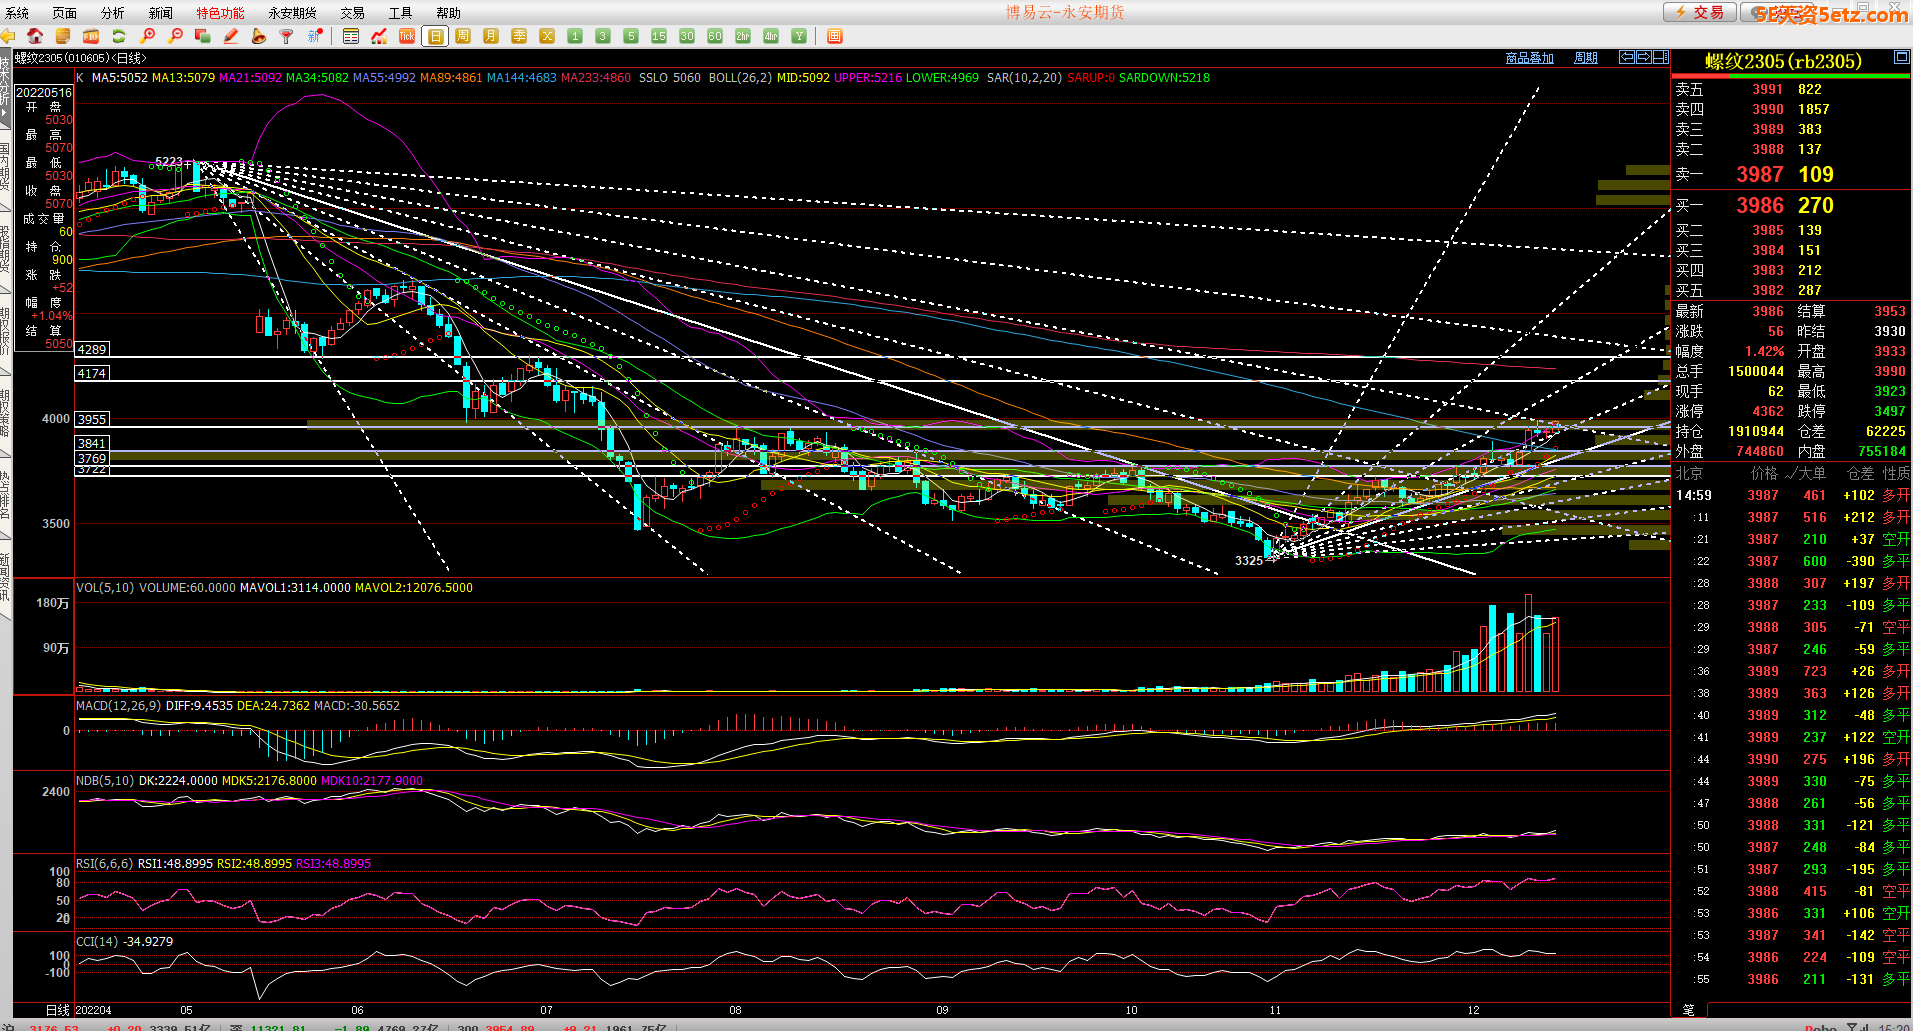Click the 3955 price level label
Image resolution: width=1913 pixels, height=1031 pixels.
pos(92,419)
